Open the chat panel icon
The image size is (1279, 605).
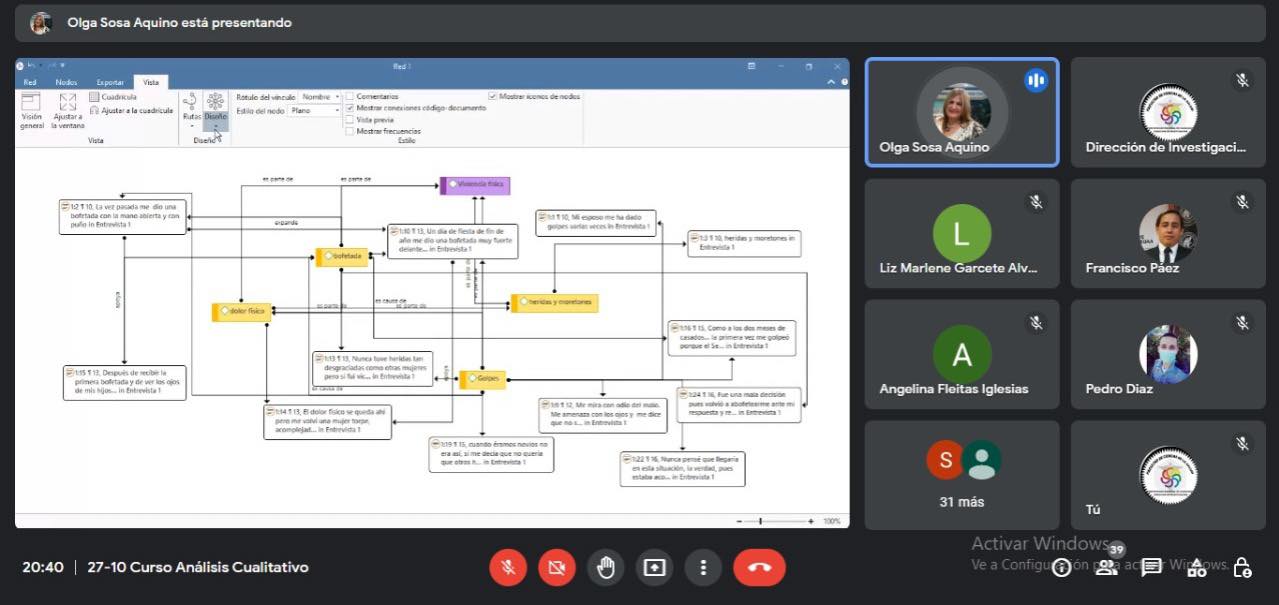pyautogui.click(x=1151, y=567)
